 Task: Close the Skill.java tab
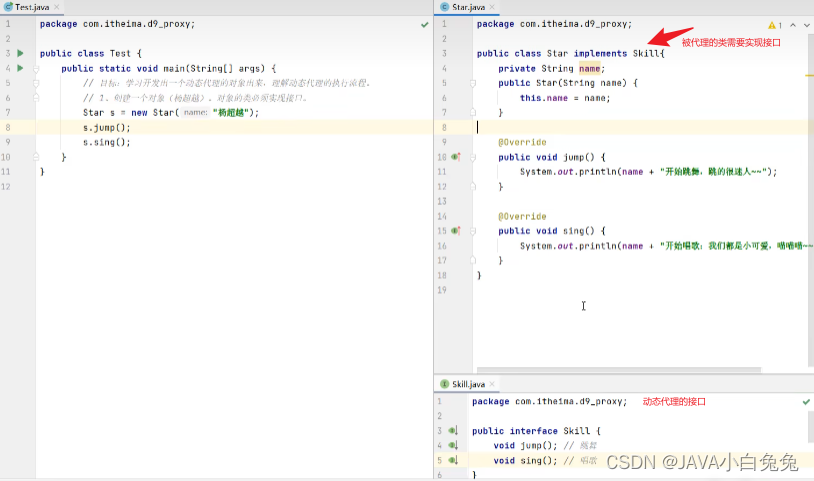coord(492,384)
